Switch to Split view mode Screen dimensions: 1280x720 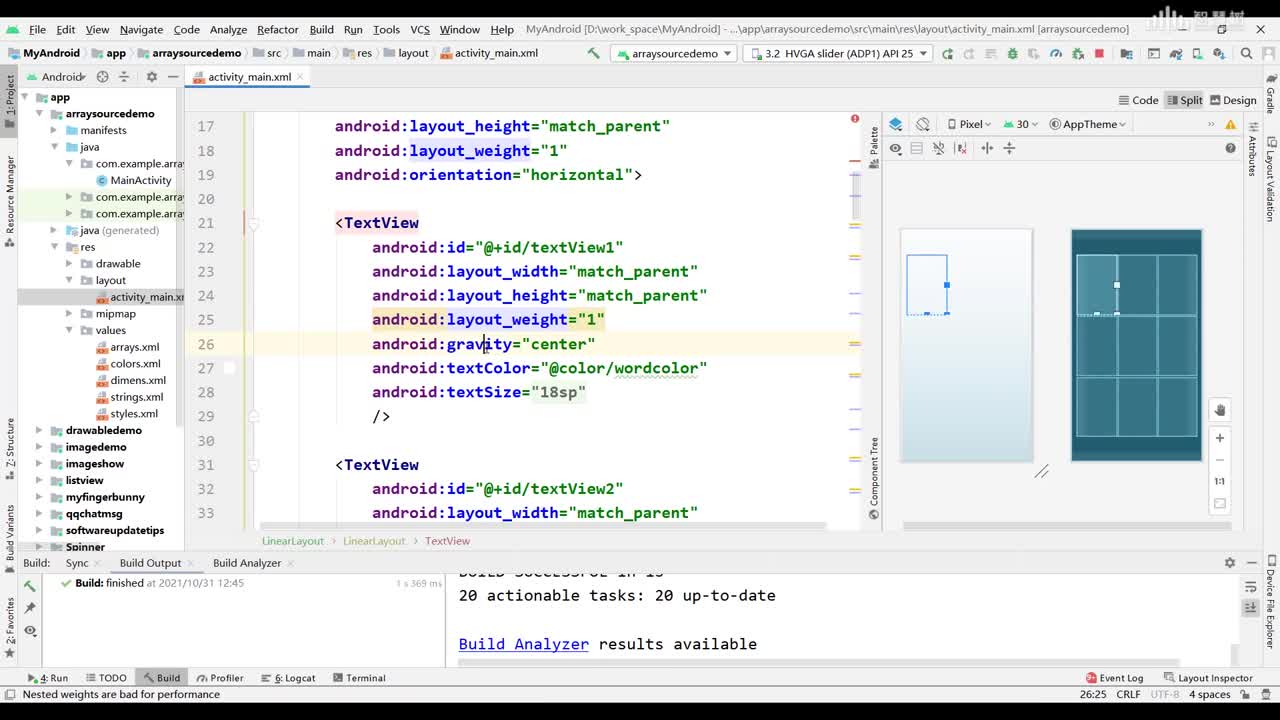click(1184, 100)
